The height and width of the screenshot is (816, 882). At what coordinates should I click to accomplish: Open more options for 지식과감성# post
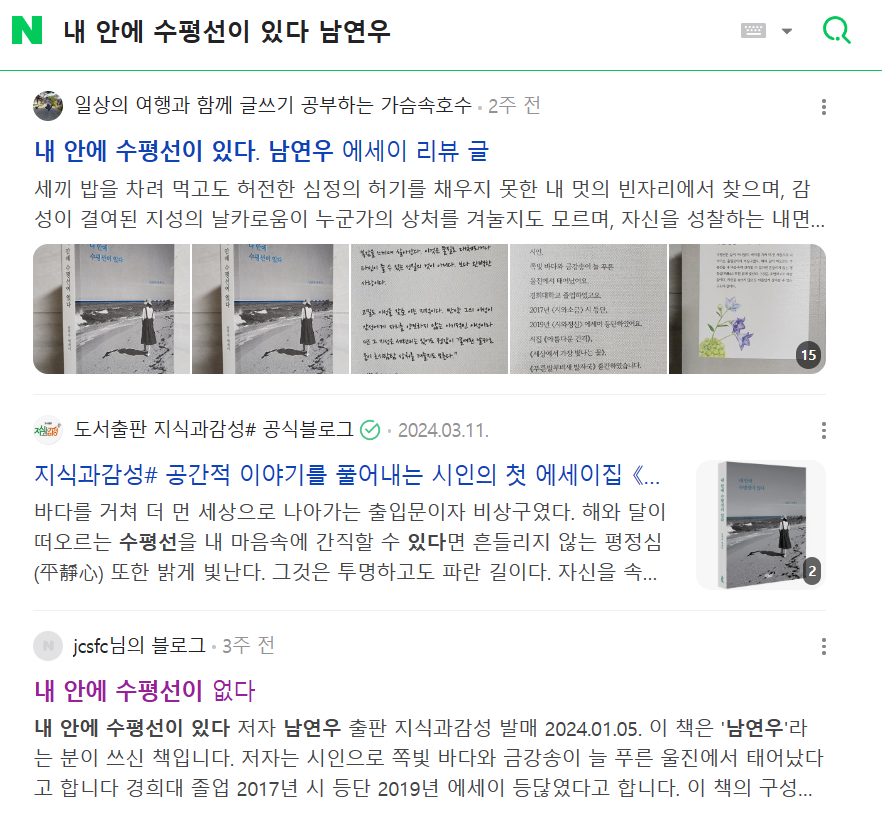click(x=824, y=431)
